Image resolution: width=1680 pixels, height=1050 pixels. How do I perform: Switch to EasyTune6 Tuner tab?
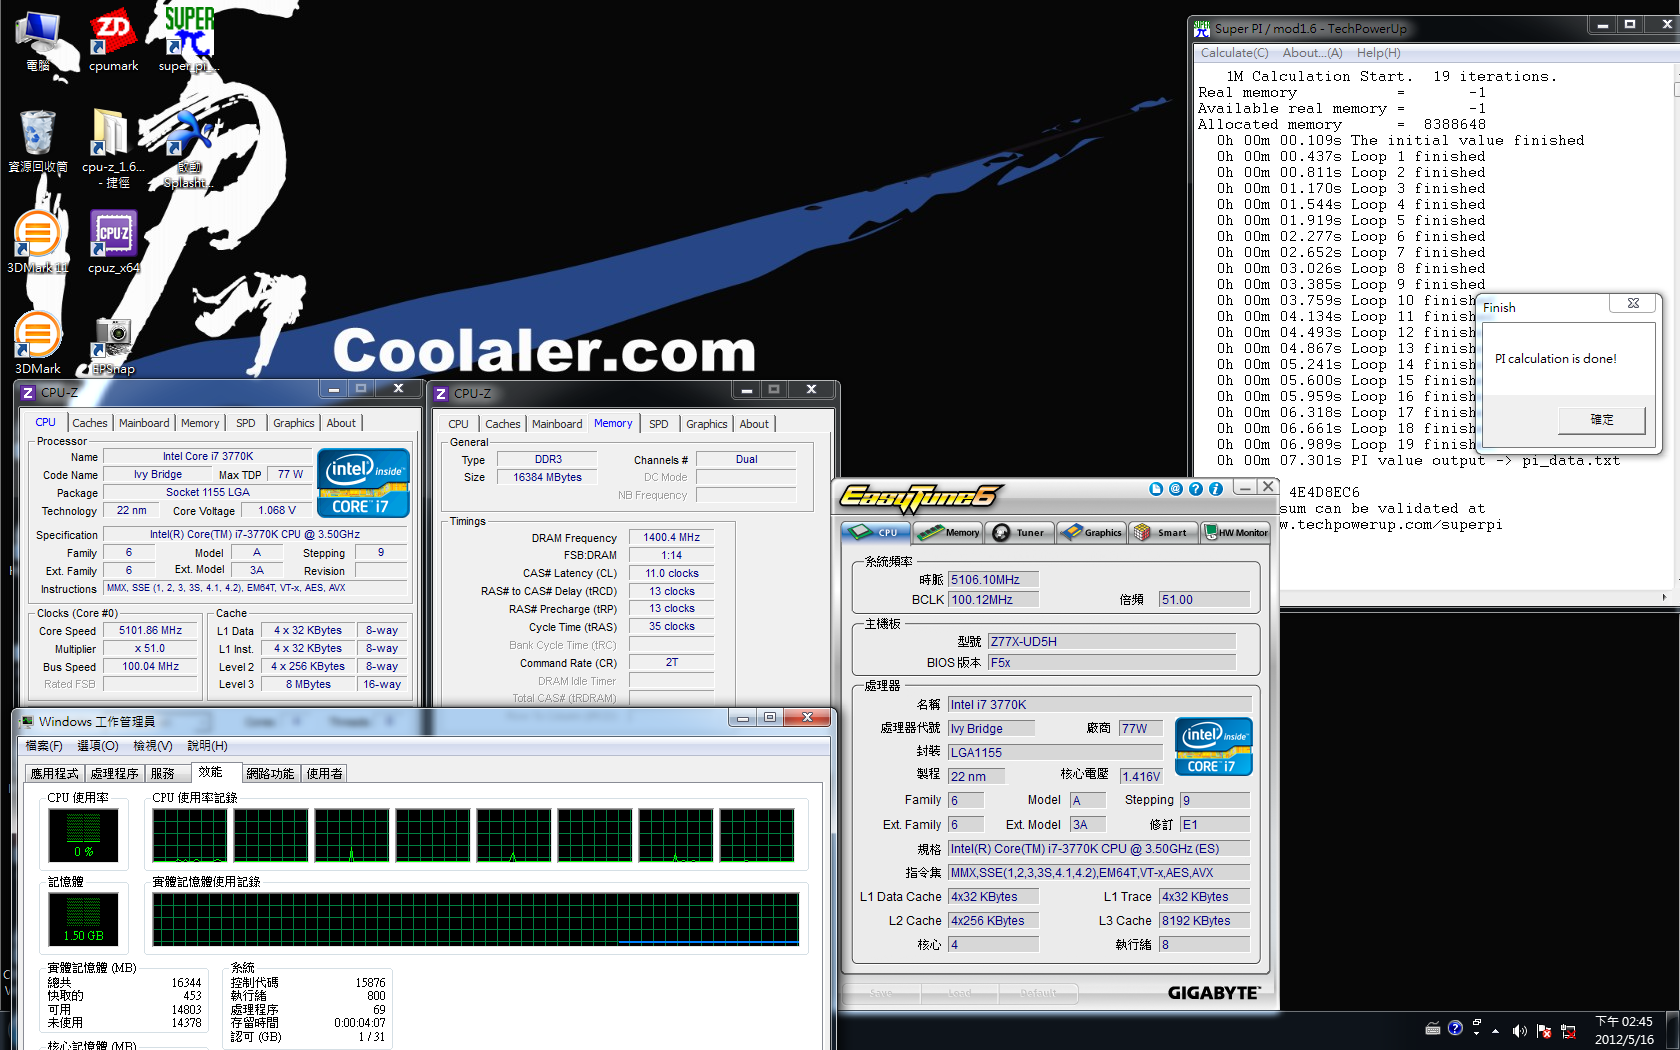tap(1020, 532)
